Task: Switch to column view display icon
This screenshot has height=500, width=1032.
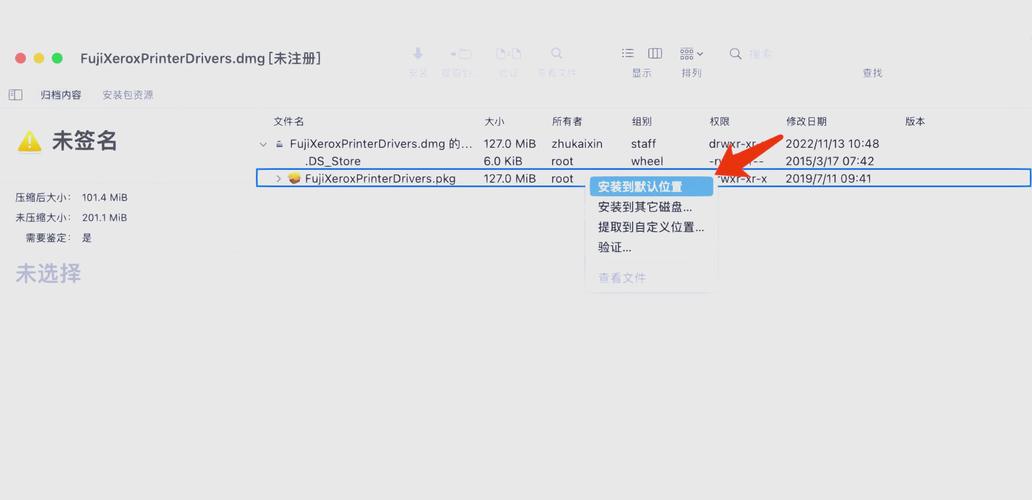Action: click(x=655, y=53)
